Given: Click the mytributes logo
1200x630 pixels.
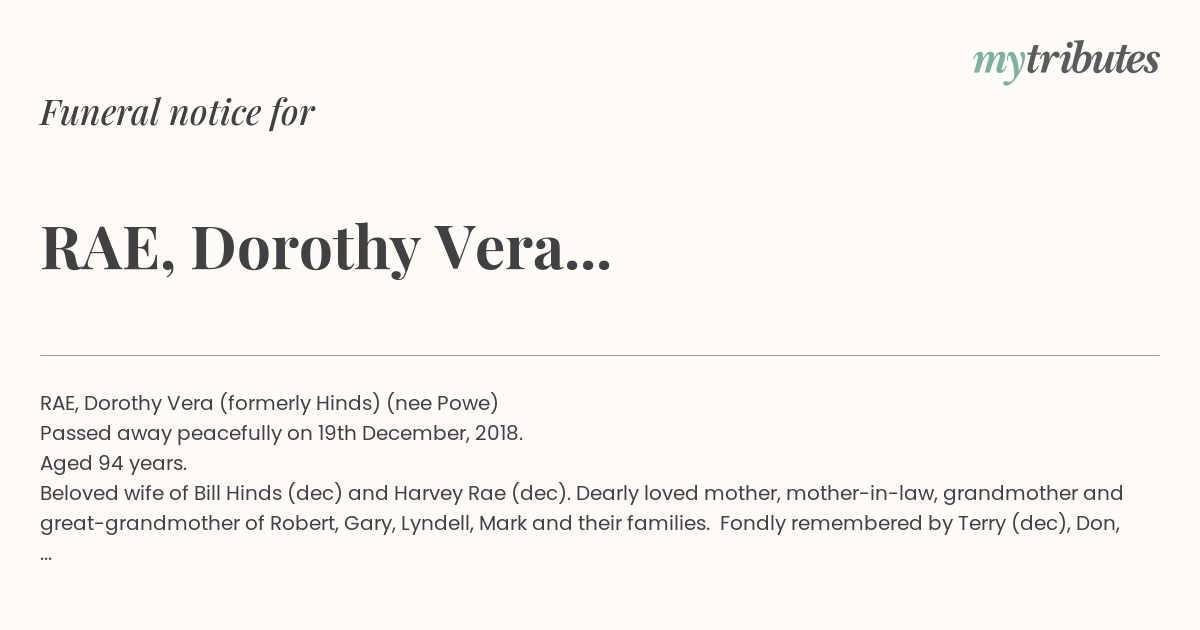Looking at the screenshot, I should (1066, 61).
